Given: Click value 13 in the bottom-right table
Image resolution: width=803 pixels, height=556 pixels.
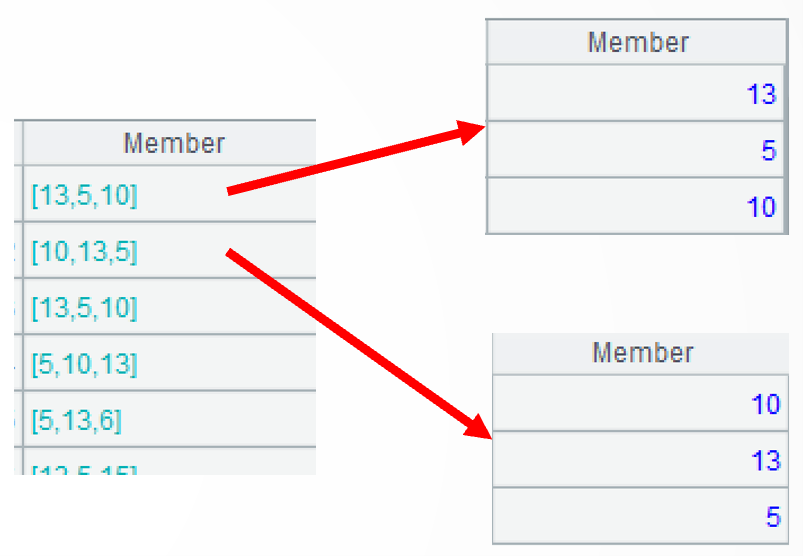Looking at the screenshot, I should 765,460.
